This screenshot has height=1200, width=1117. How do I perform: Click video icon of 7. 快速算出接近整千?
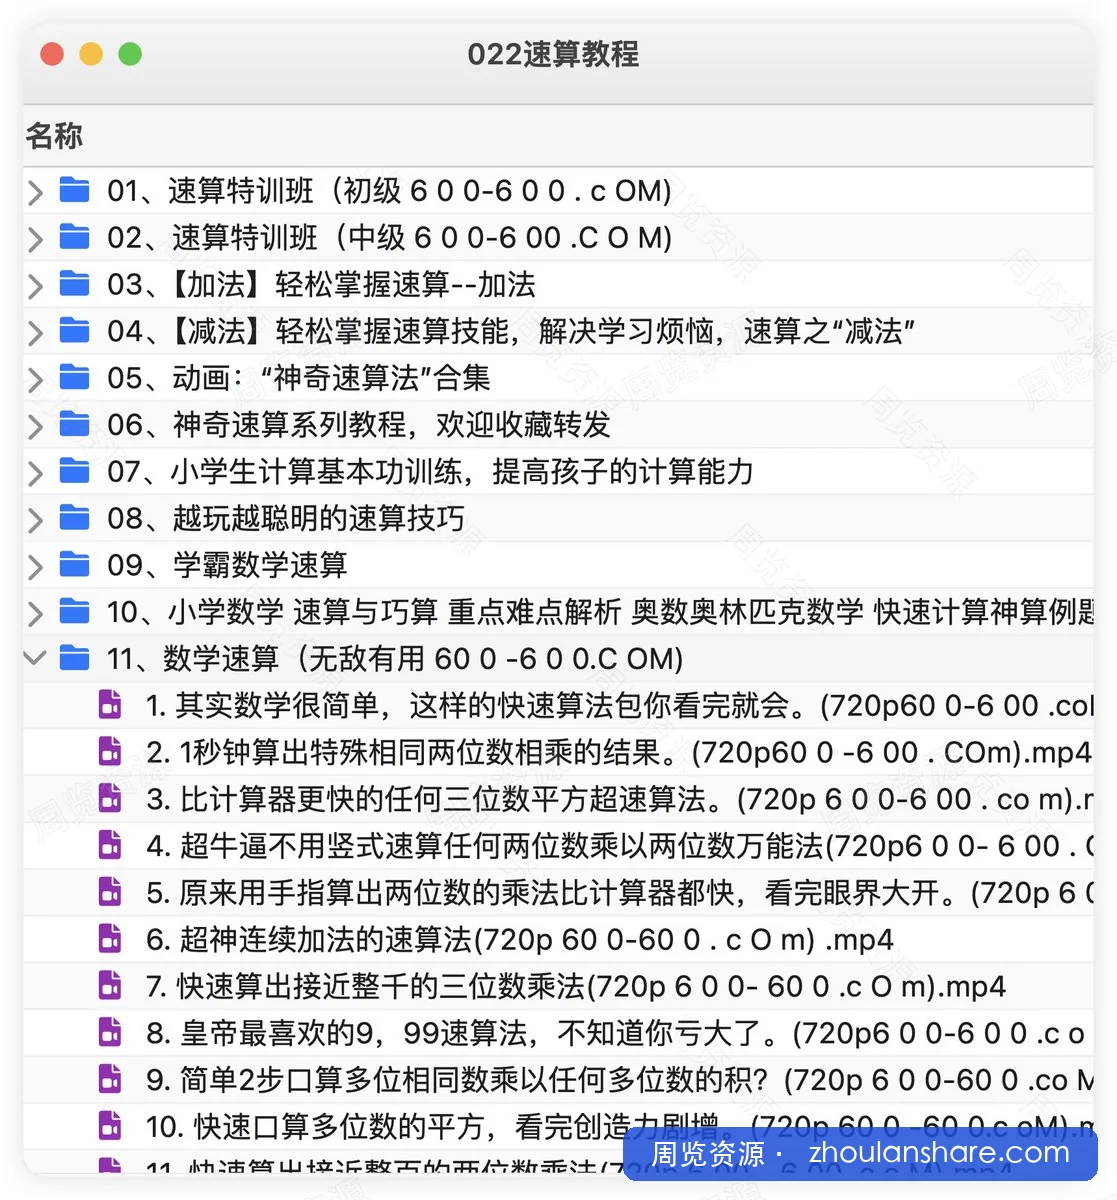click(x=110, y=986)
